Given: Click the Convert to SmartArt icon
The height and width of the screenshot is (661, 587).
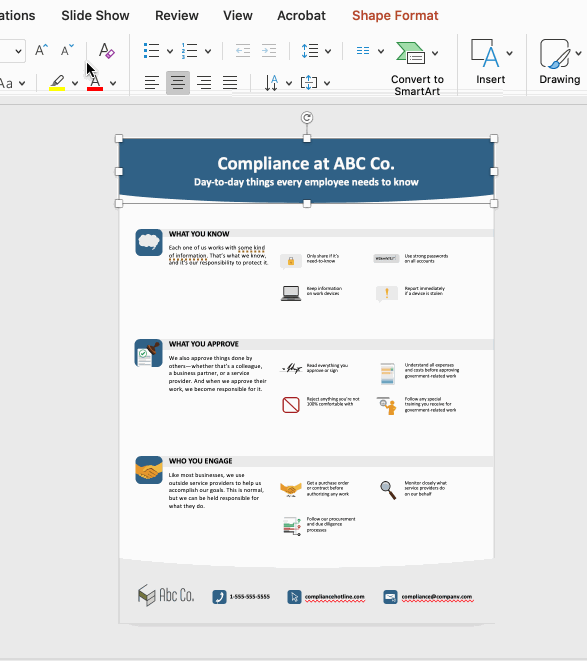Looking at the screenshot, I should 410,53.
